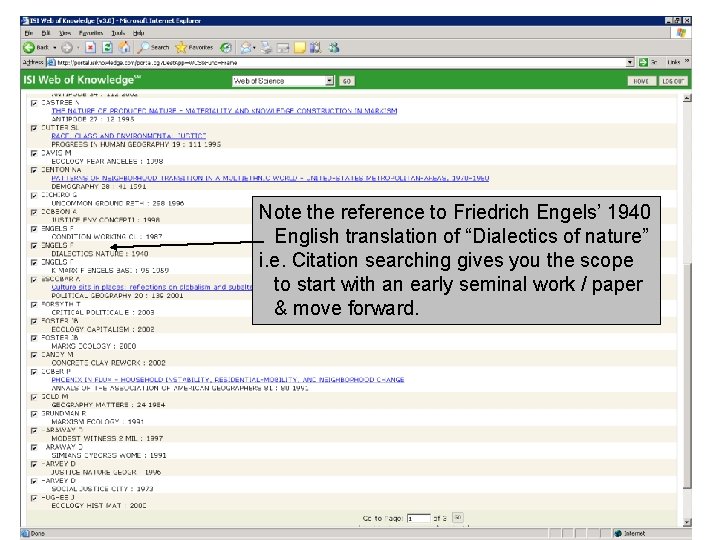Open Patterns of Neighborhood Transition link
The image size is (720, 540).
point(270,178)
